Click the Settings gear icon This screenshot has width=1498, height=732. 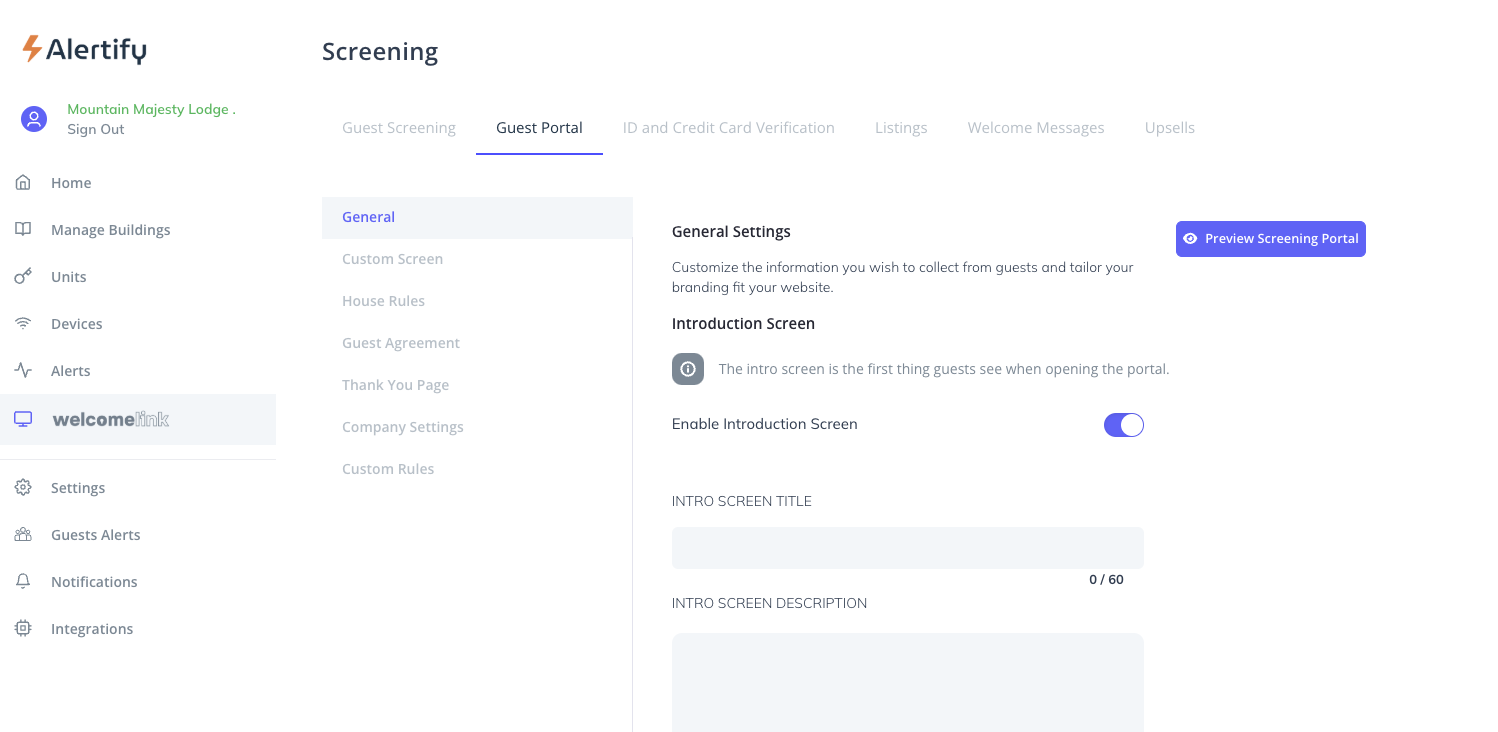pos(23,488)
